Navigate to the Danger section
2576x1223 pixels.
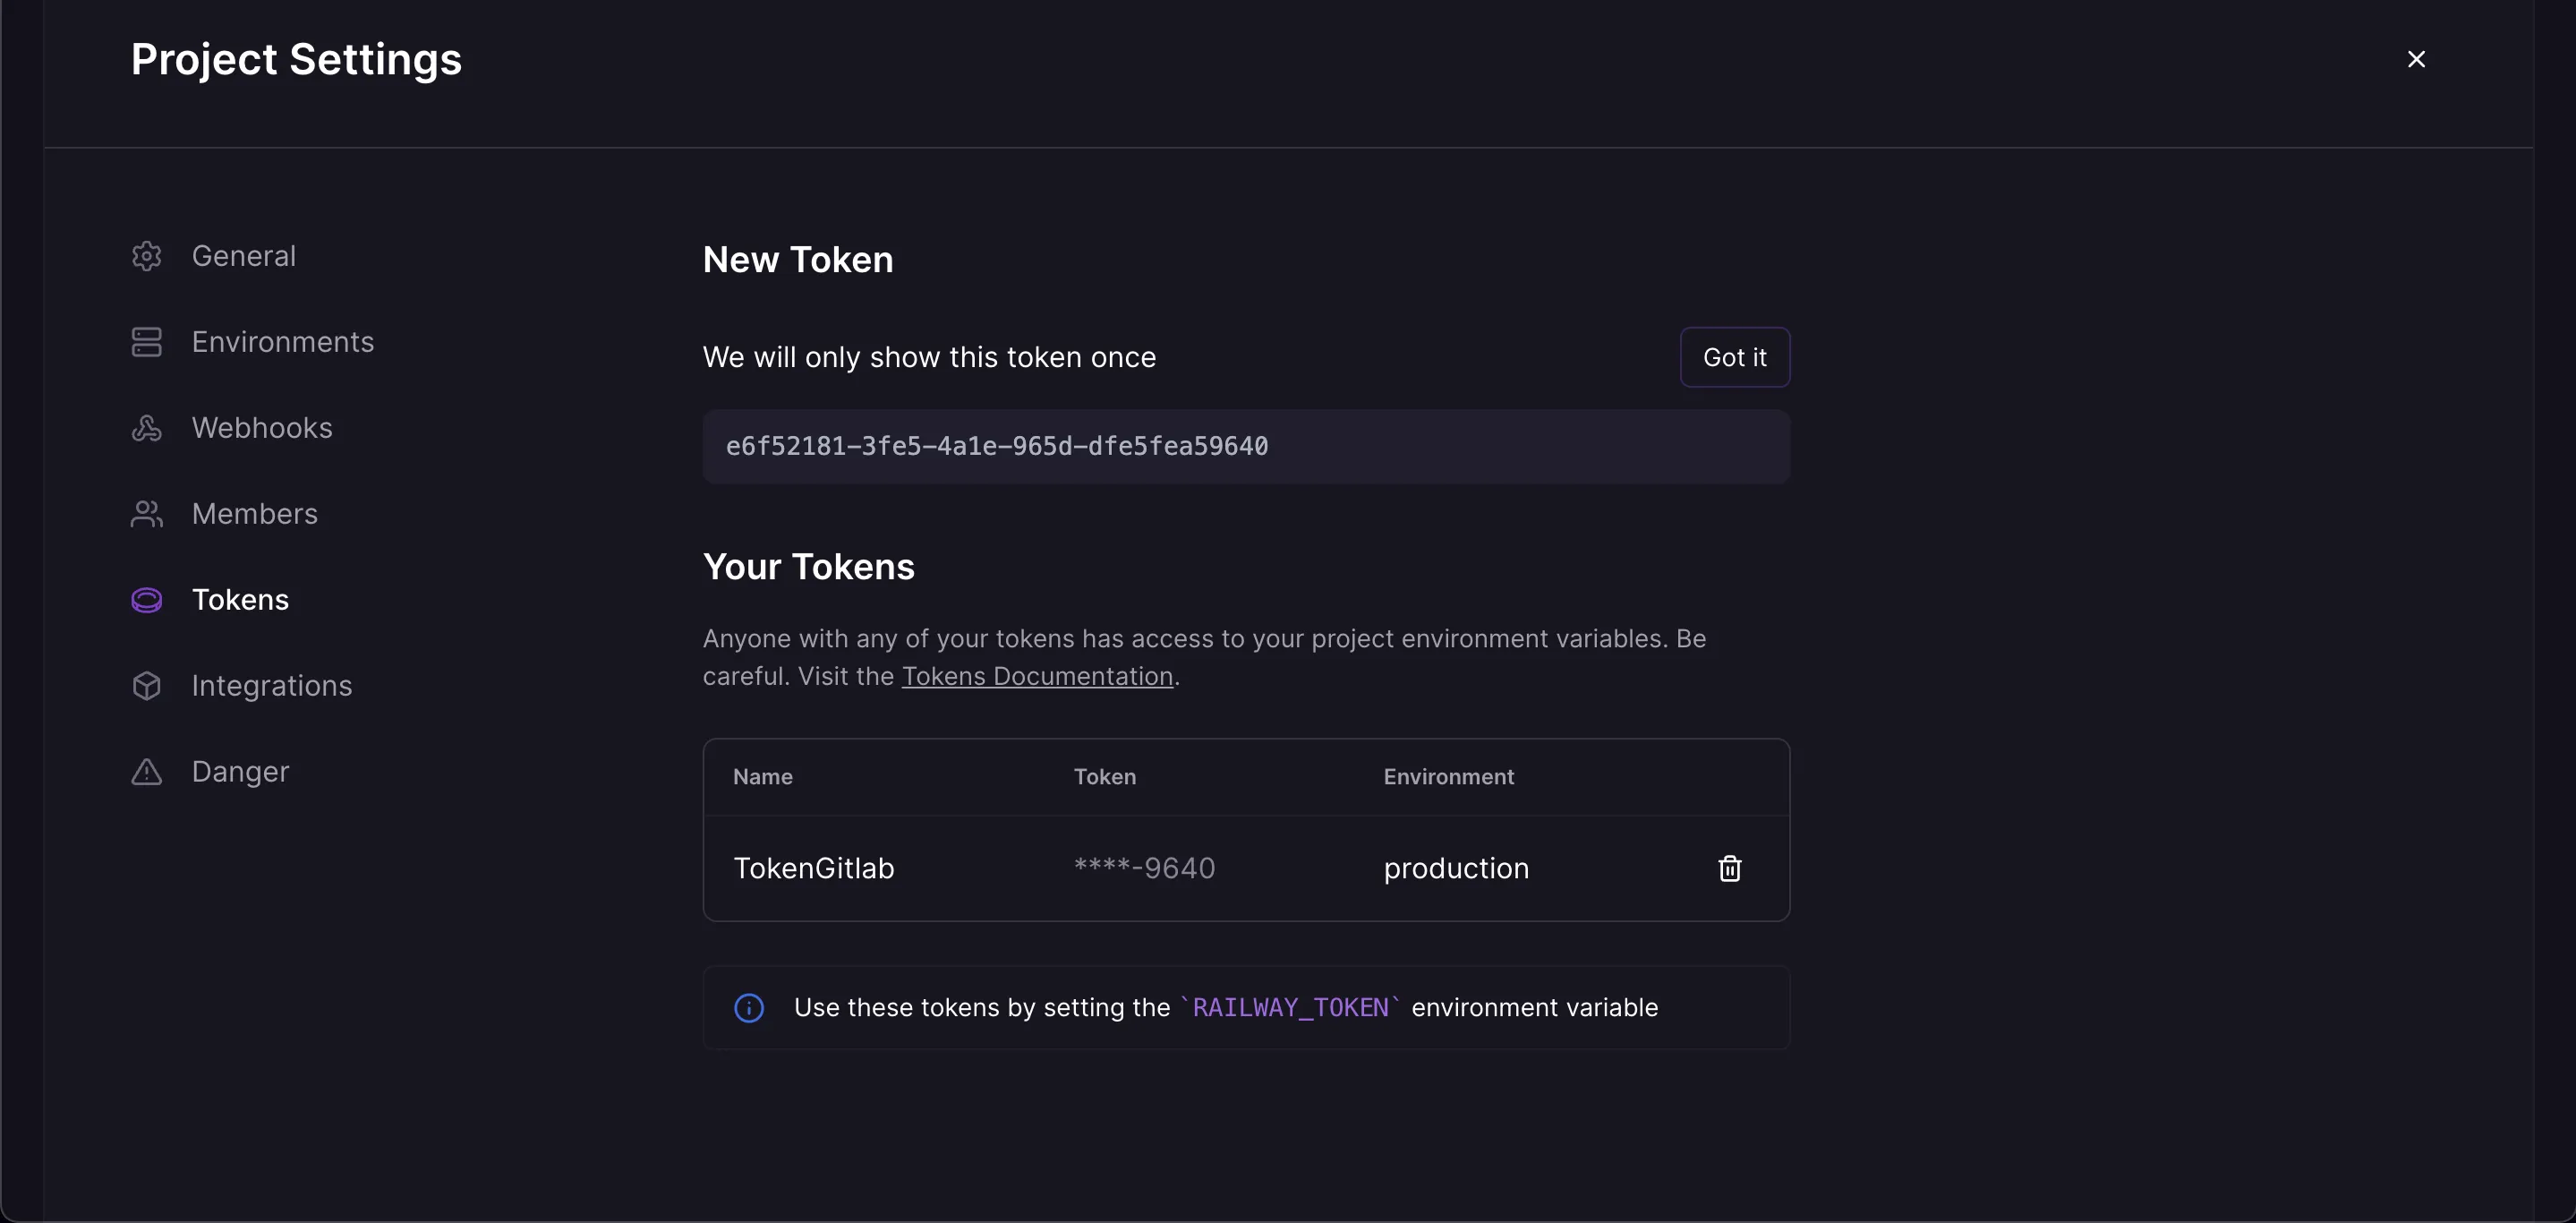point(240,772)
